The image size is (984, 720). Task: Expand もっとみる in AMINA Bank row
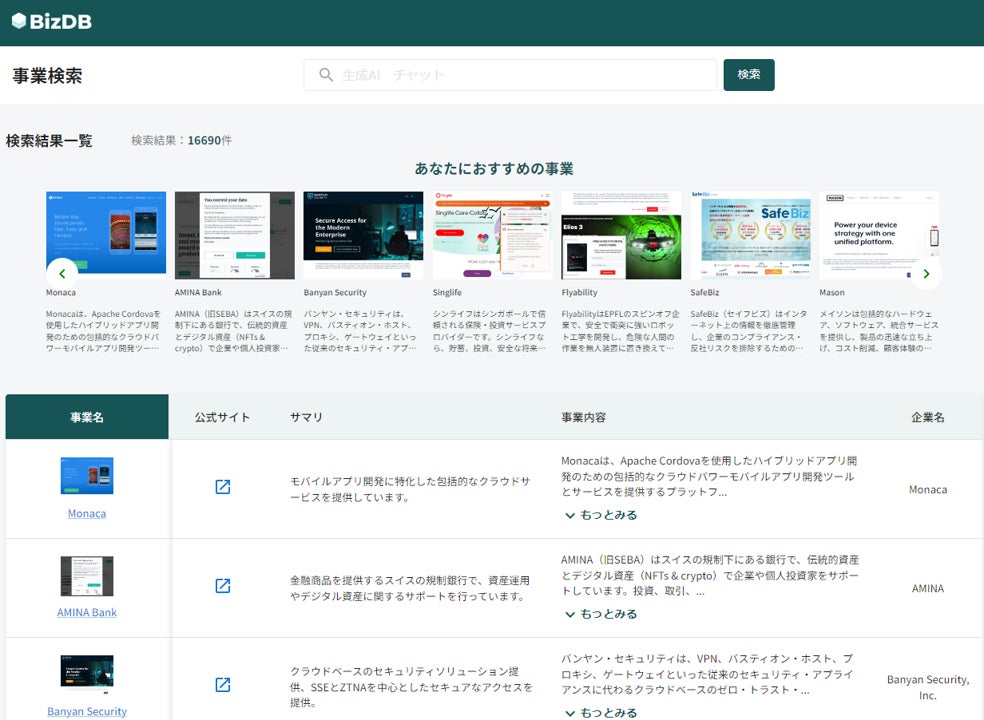pos(601,614)
